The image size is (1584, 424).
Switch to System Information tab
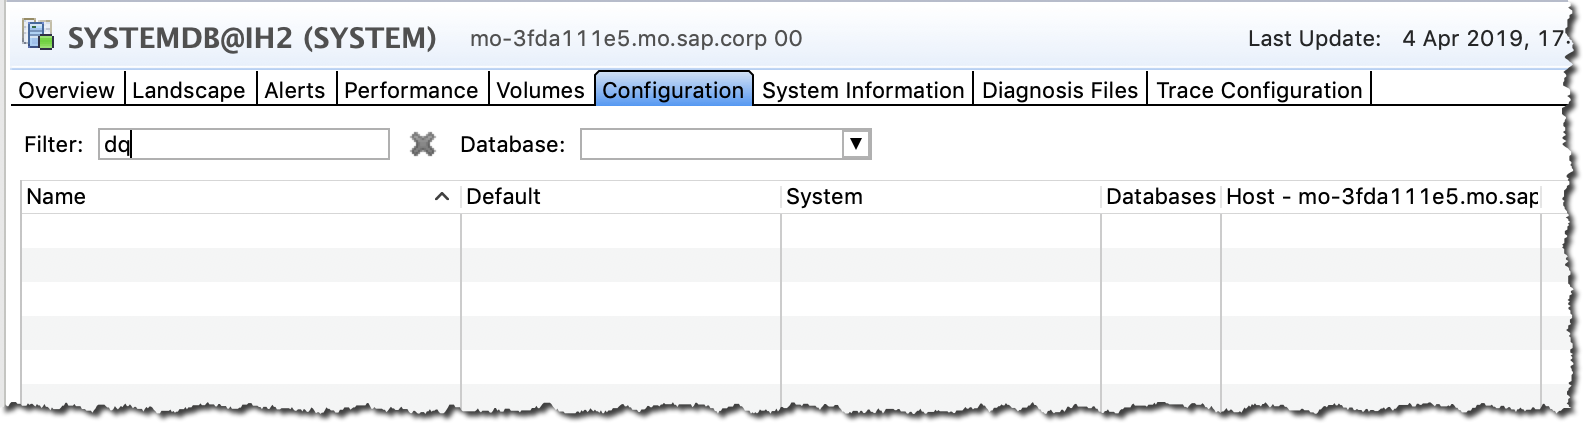point(863,90)
